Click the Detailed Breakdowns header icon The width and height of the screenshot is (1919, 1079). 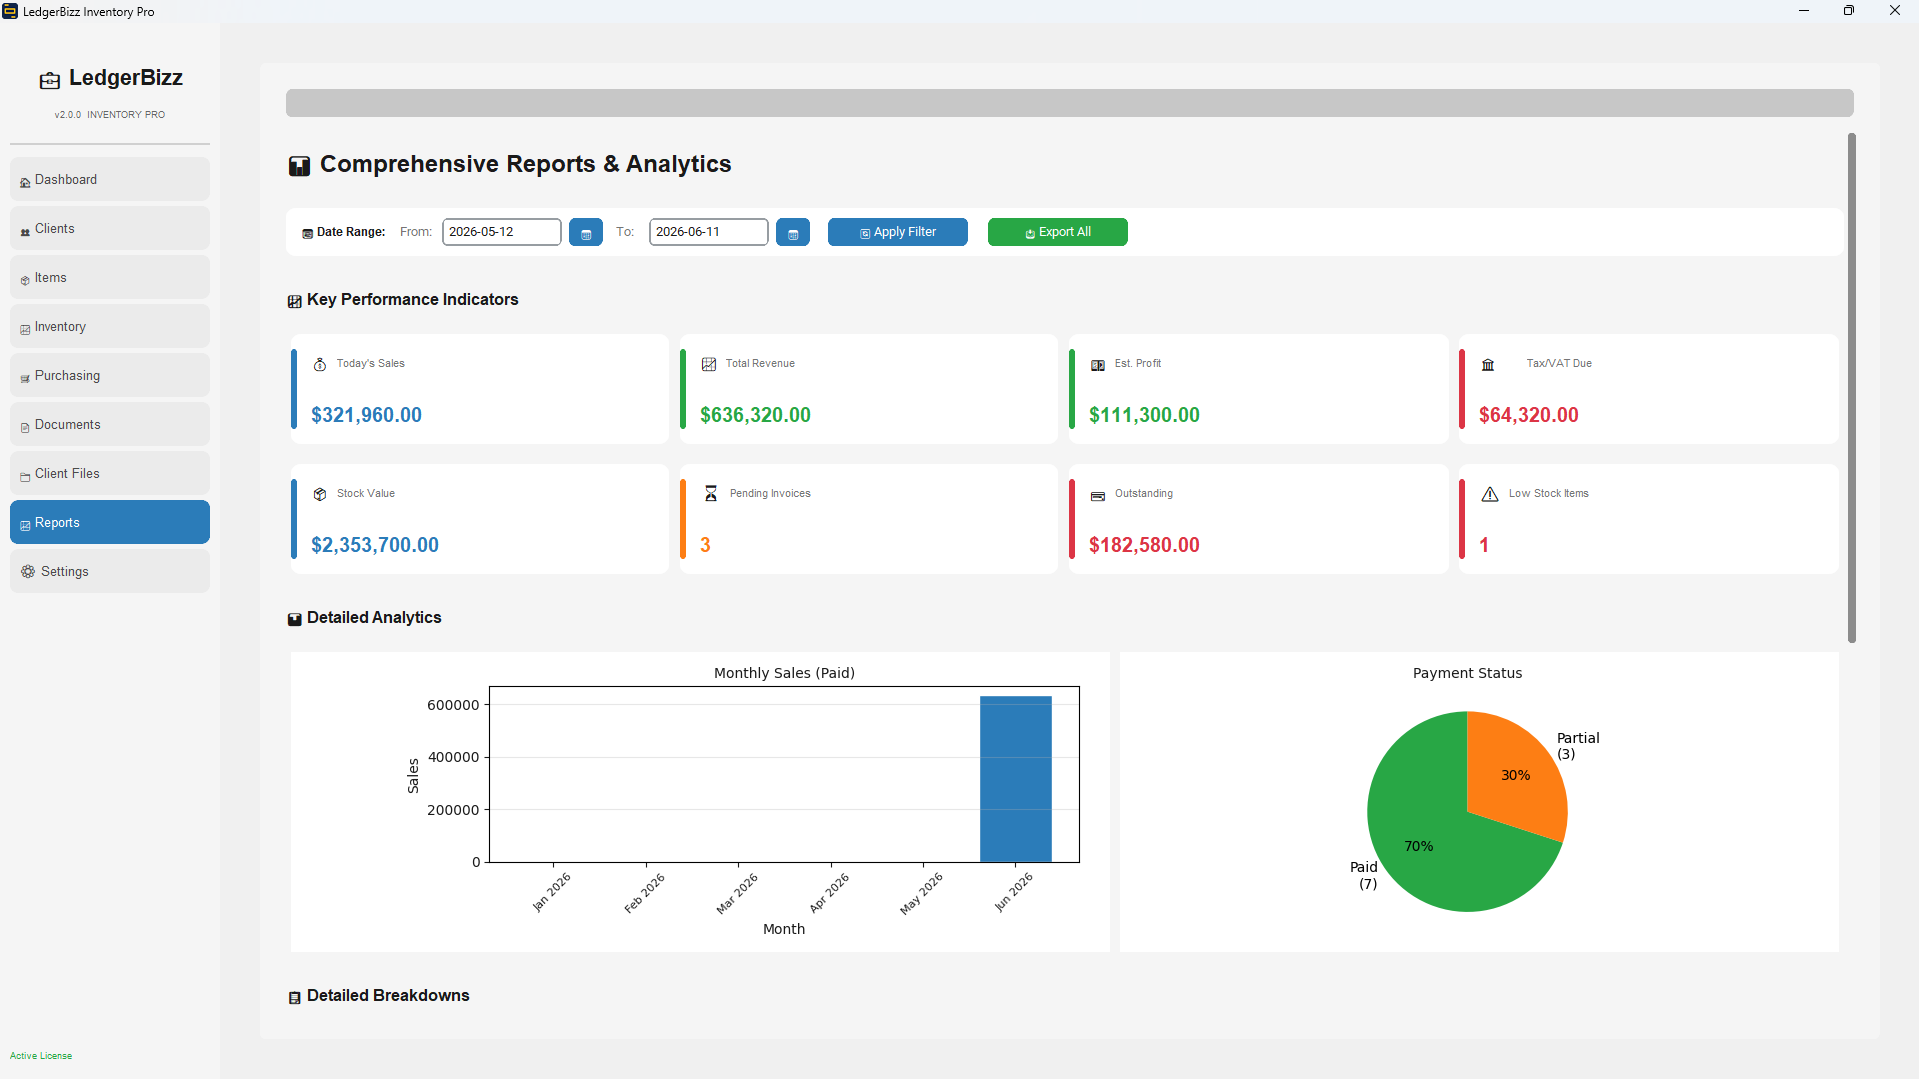[295, 997]
